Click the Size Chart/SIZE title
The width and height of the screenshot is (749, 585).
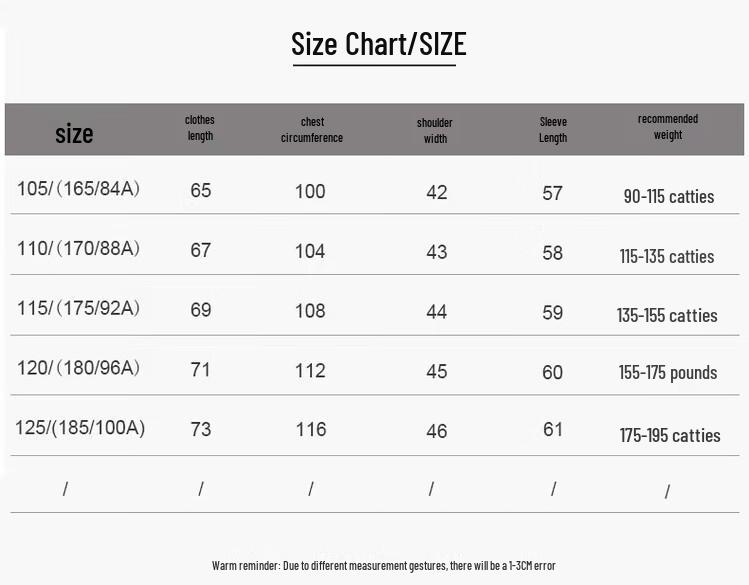[378, 44]
